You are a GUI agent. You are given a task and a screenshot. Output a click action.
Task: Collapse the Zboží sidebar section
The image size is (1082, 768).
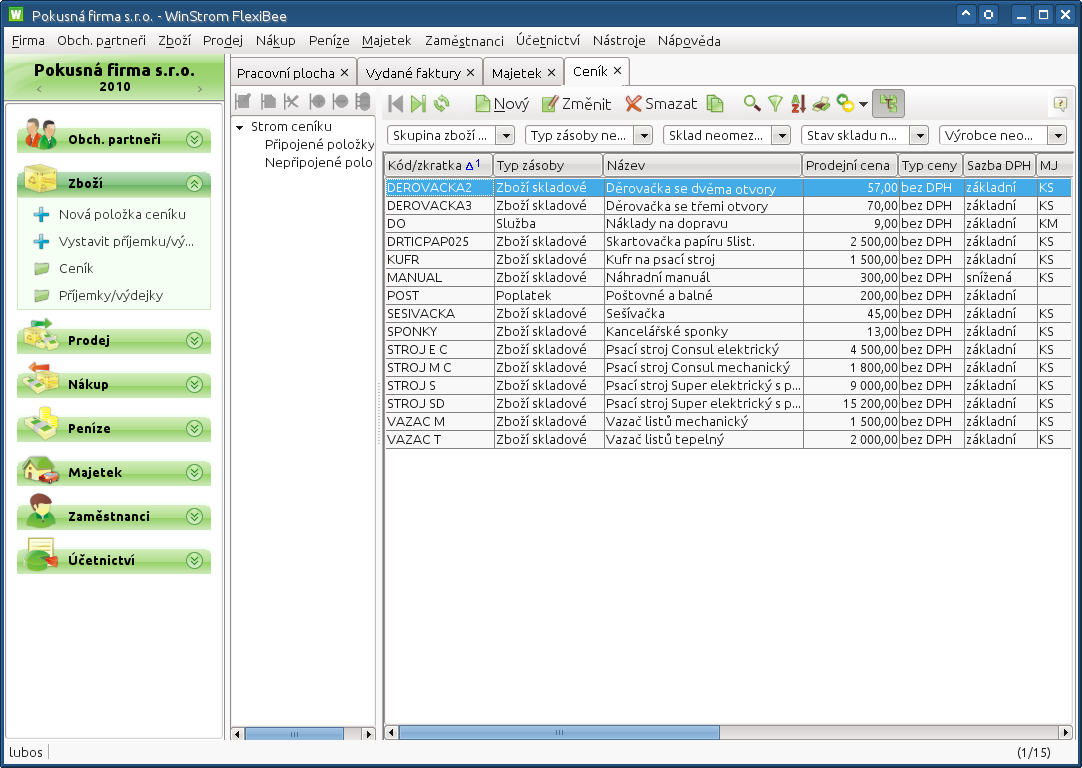click(x=194, y=183)
